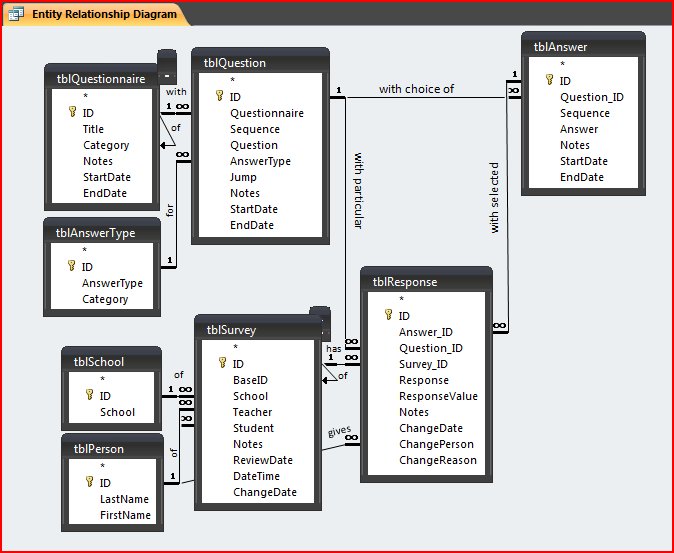Select the Question_ID field in tblAnswer

coord(591,97)
